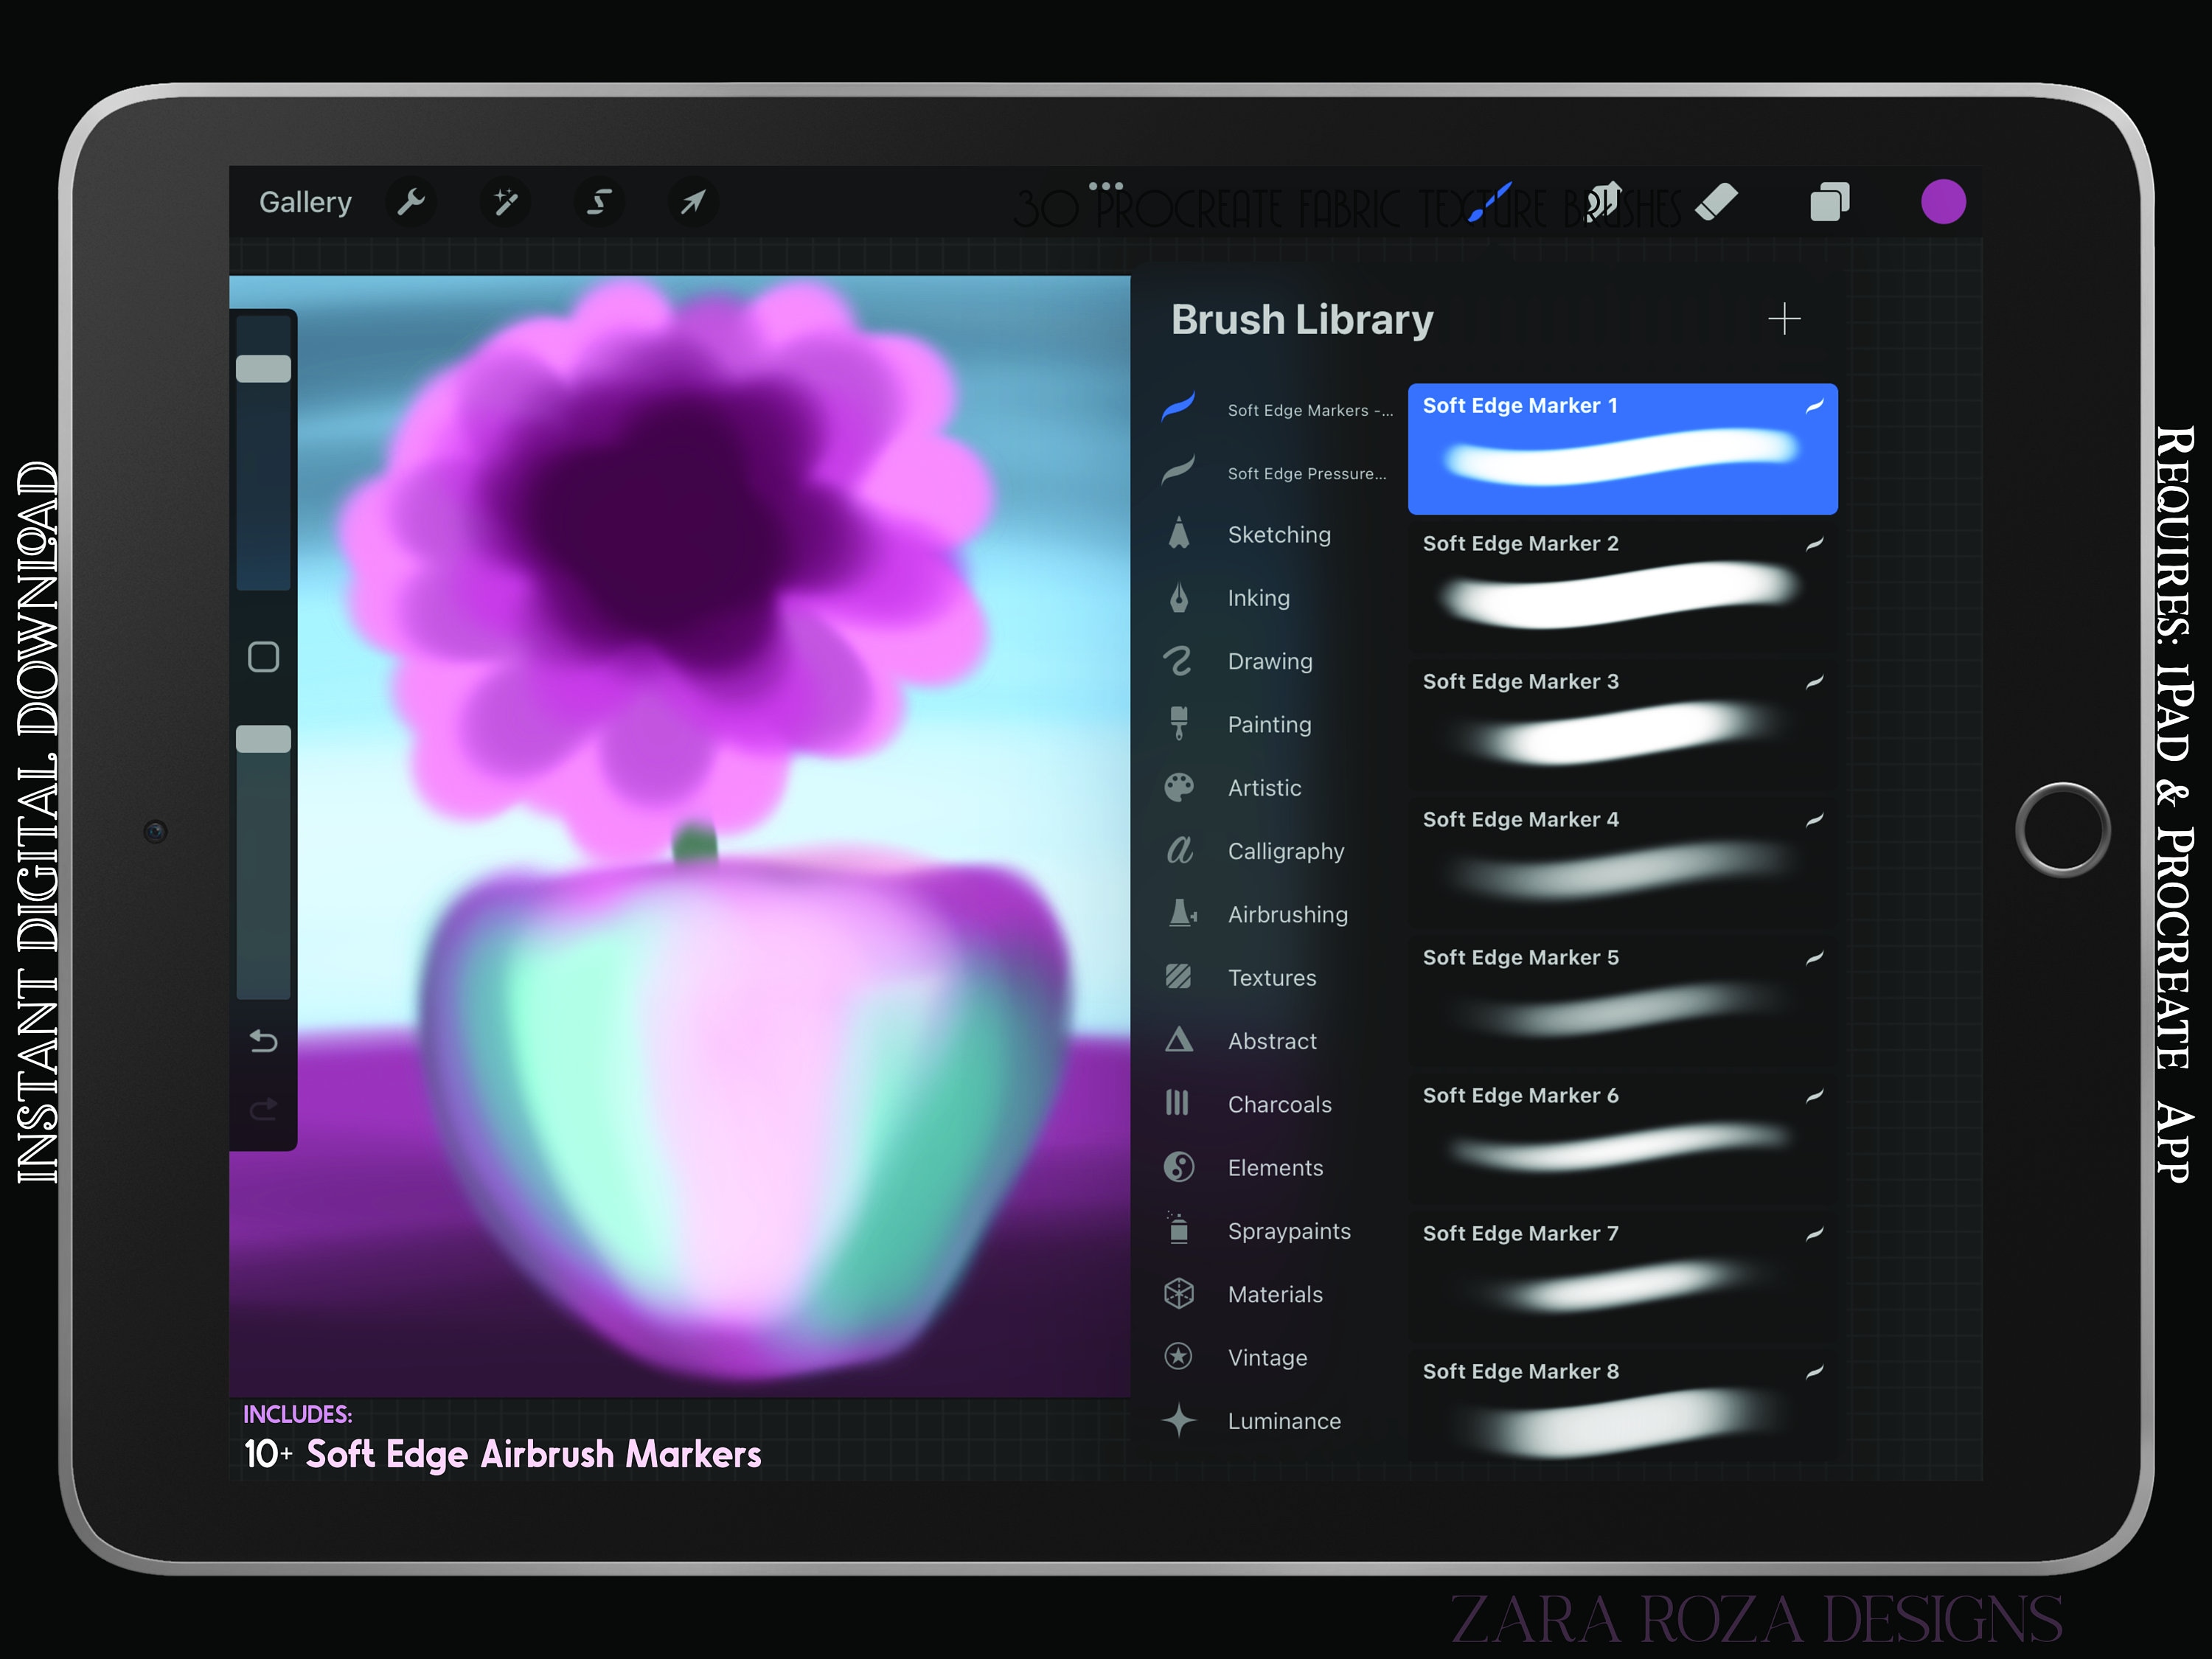Select the Luminance brush set
The height and width of the screenshot is (1659, 2212).
tap(1284, 1421)
